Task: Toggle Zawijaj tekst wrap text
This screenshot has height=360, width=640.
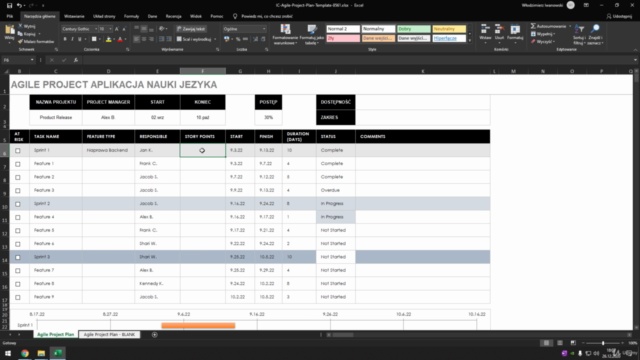Action: pos(191,29)
